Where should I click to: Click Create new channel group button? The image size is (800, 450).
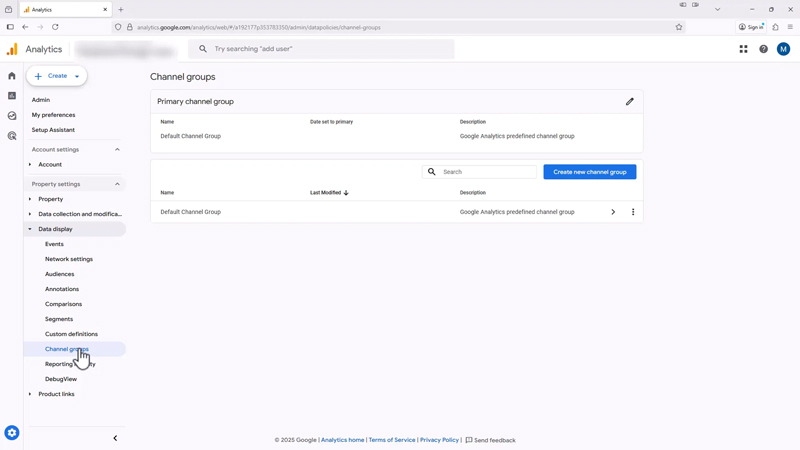589,172
